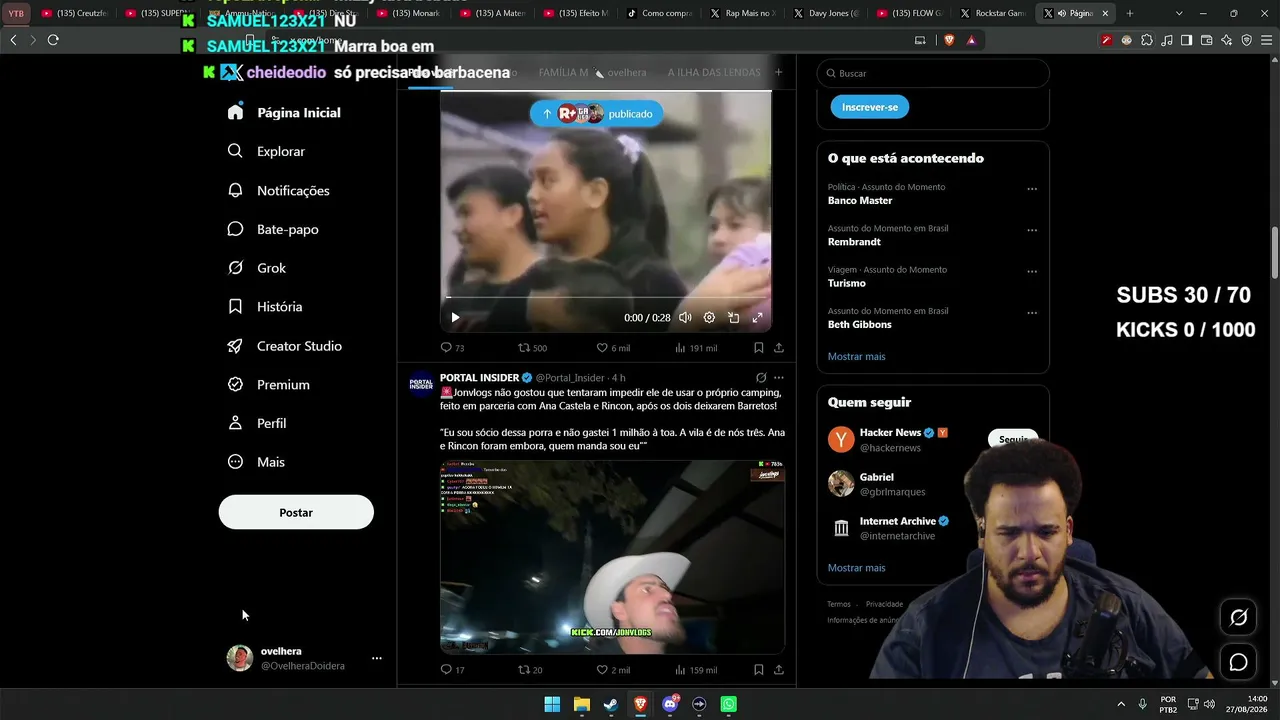Bookmark the Portal Insider post
Viewport: 1280px width, 720px height.
click(x=758, y=670)
